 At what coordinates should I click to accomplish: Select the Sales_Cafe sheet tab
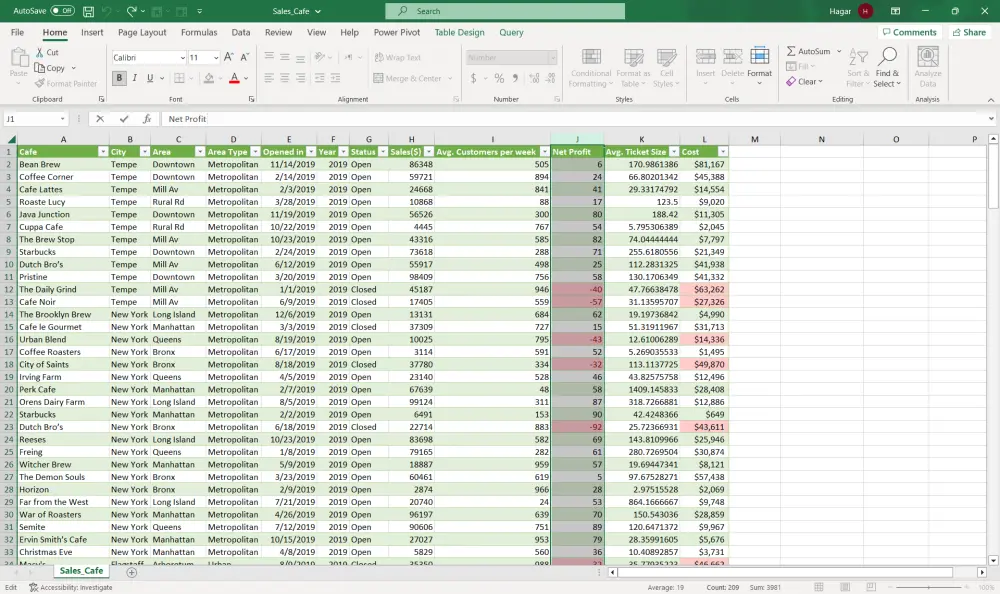pyautogui.click(x=81, y=571)
